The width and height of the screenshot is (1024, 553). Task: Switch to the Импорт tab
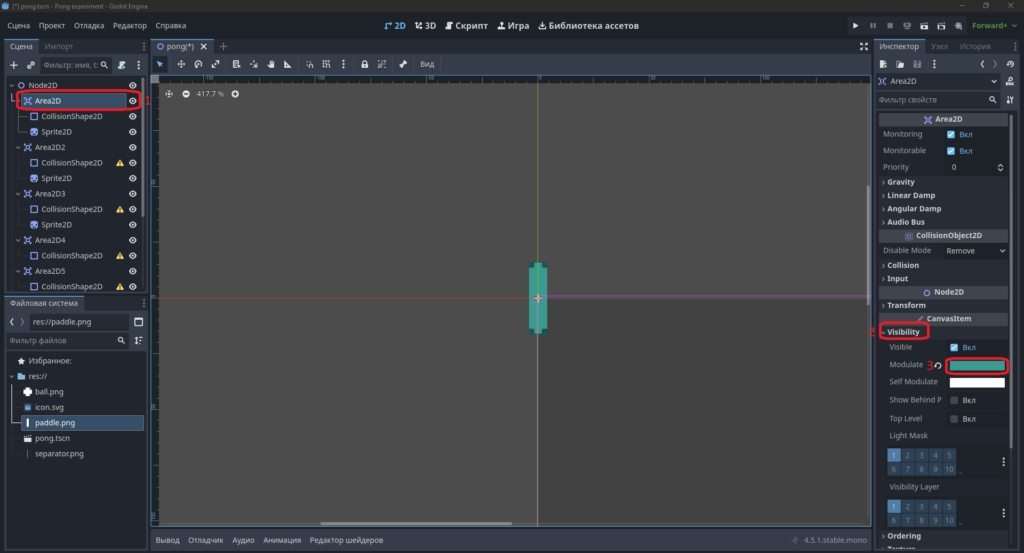pyautogui.click(x=59, y=46)
